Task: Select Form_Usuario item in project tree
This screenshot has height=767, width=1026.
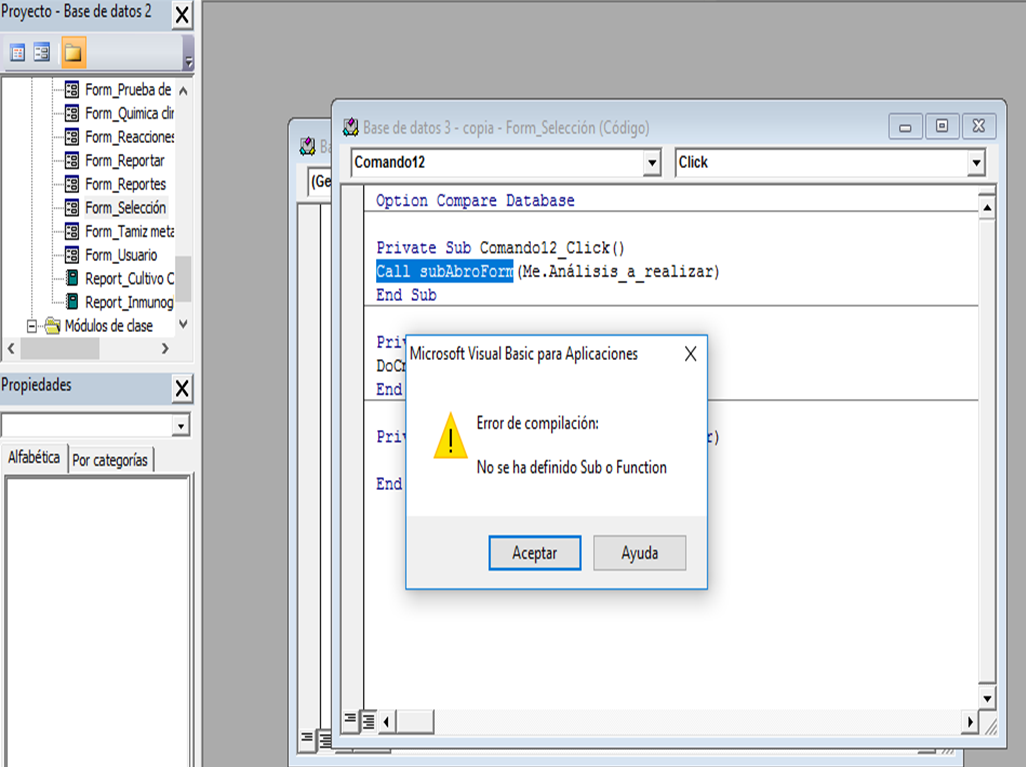Action: pos(121,255)
